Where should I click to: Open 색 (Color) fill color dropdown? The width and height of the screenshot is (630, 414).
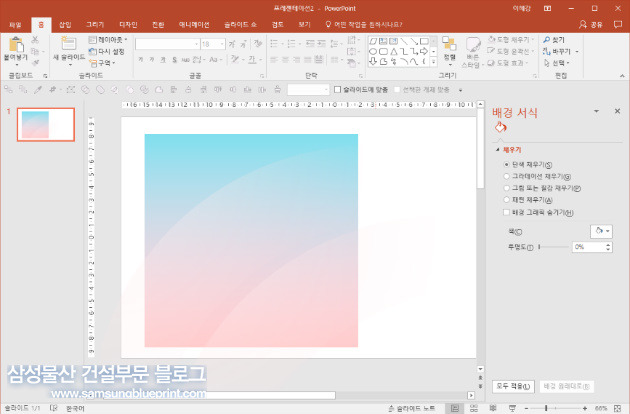pos(601,232)
